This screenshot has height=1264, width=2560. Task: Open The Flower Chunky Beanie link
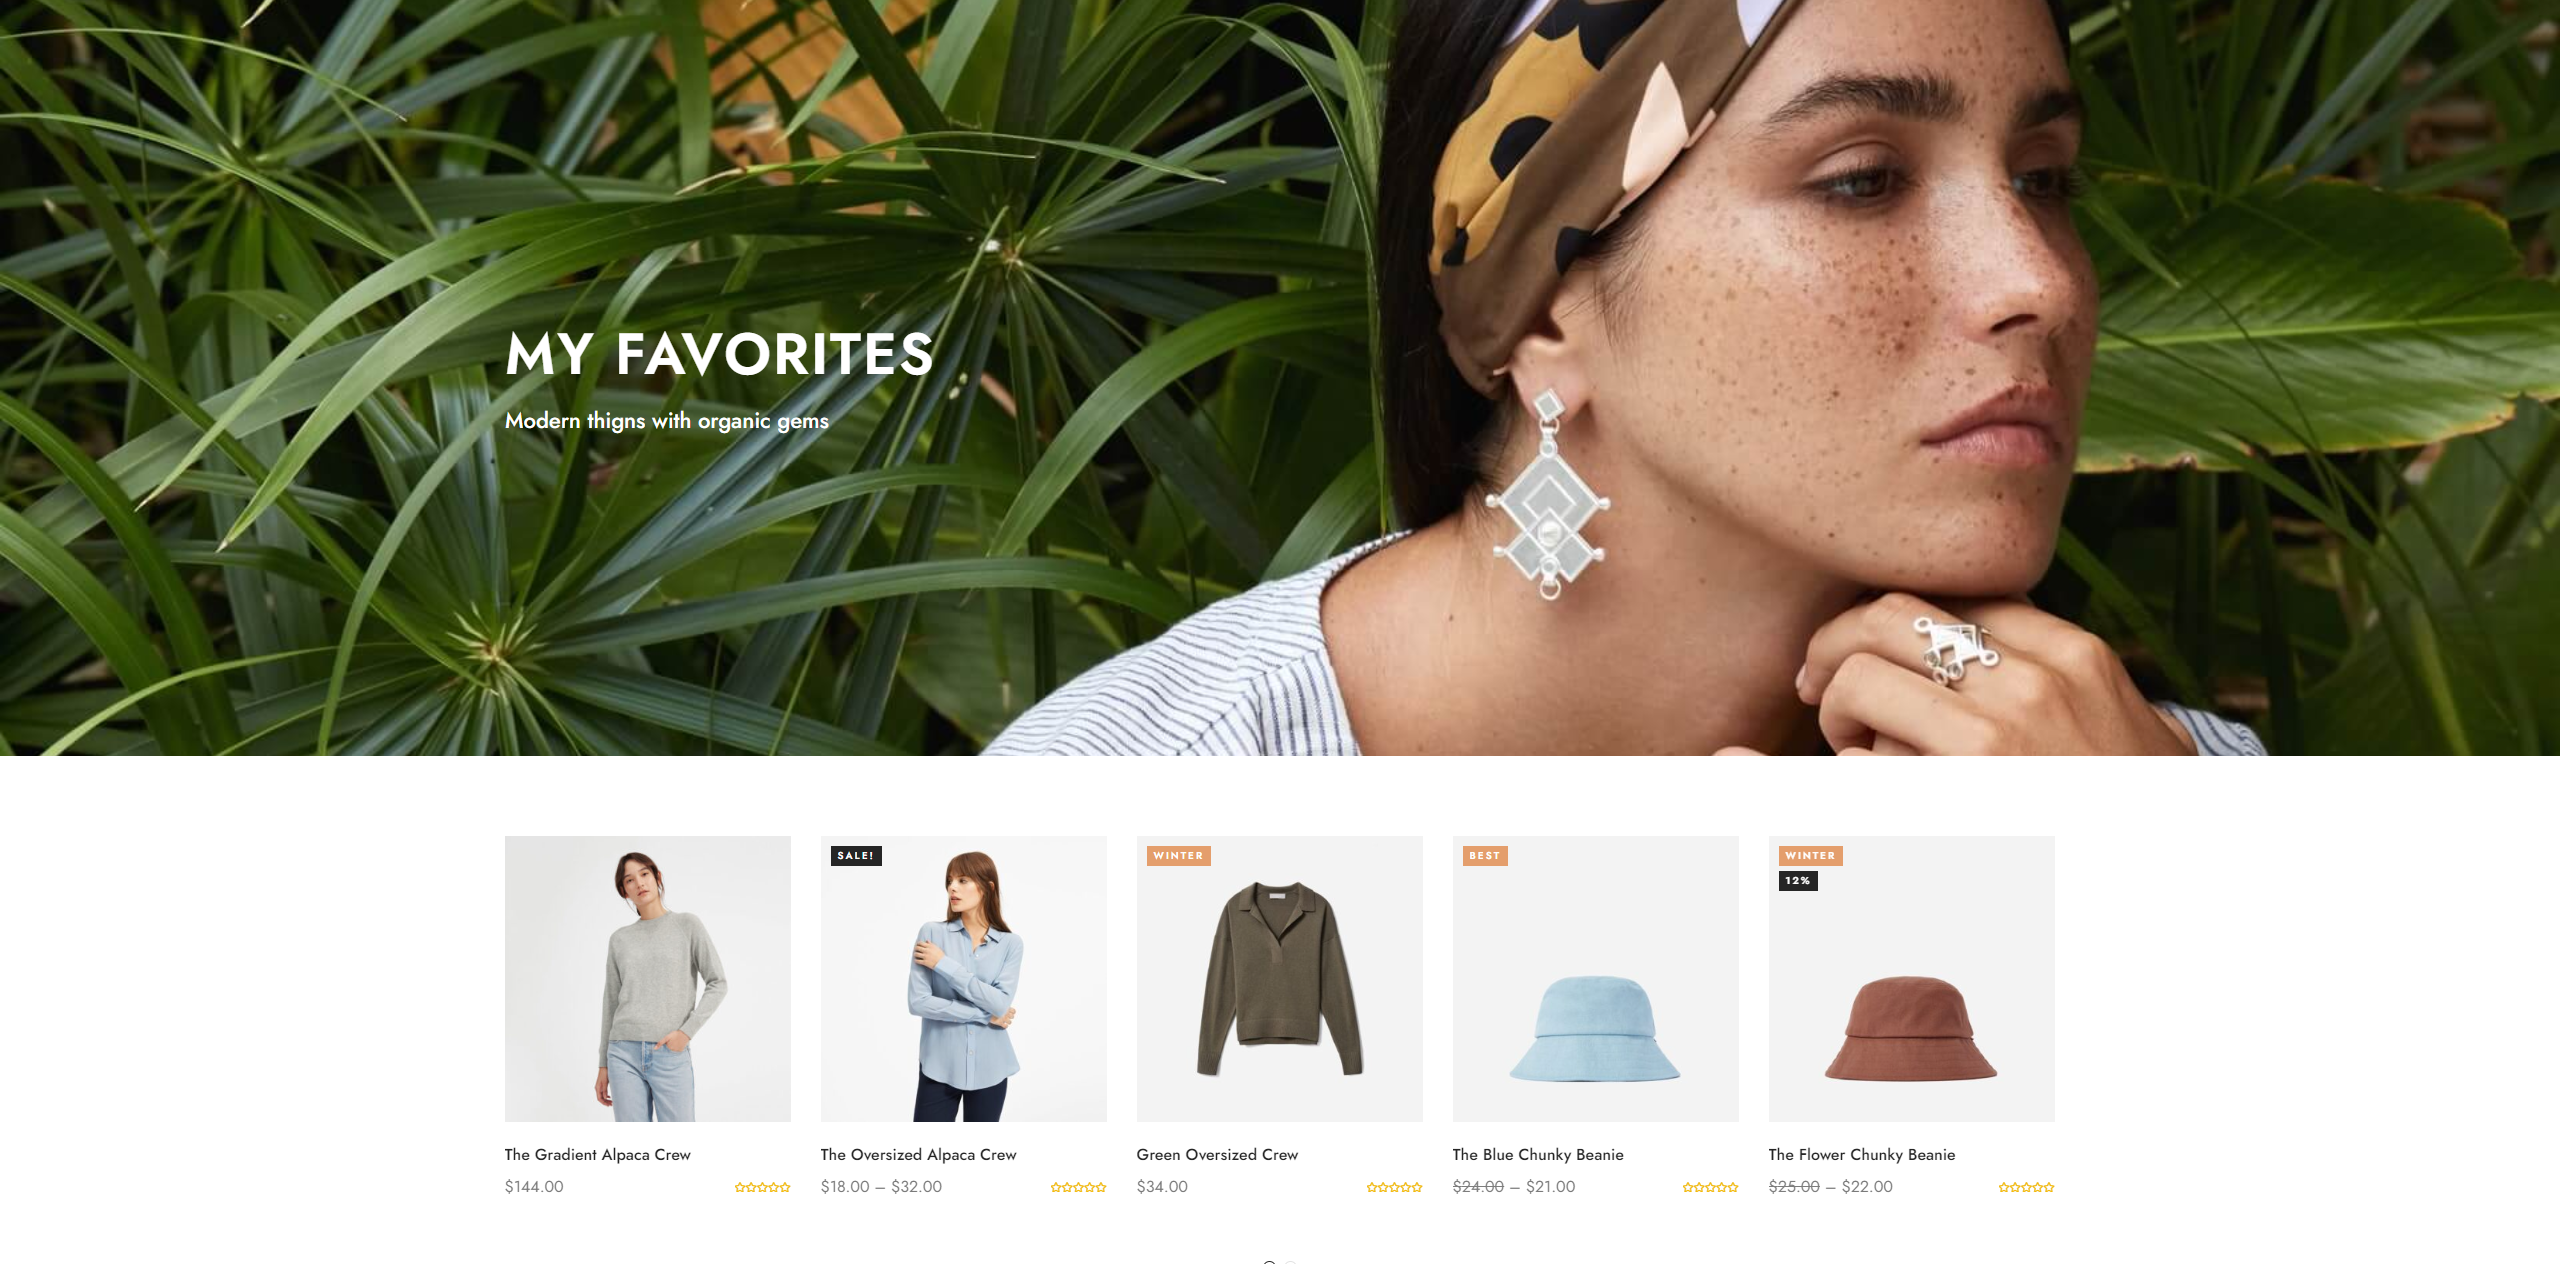tap(1862, 1154)
